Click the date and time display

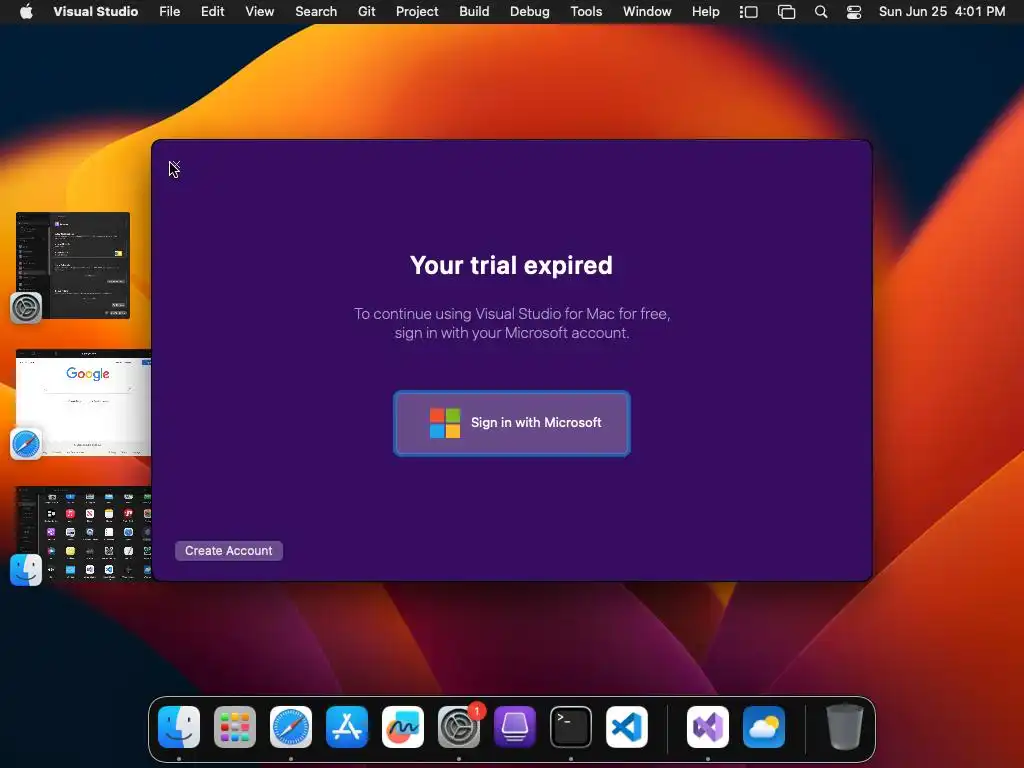click(942, 11)
